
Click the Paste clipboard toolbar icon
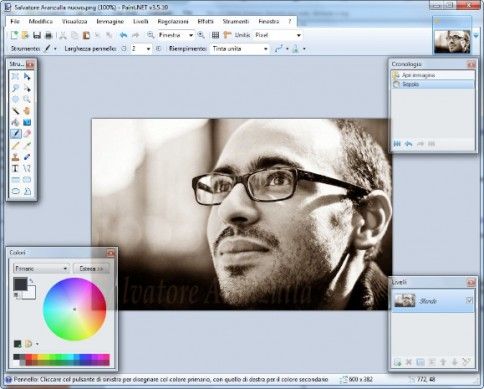tap(86, 35)
